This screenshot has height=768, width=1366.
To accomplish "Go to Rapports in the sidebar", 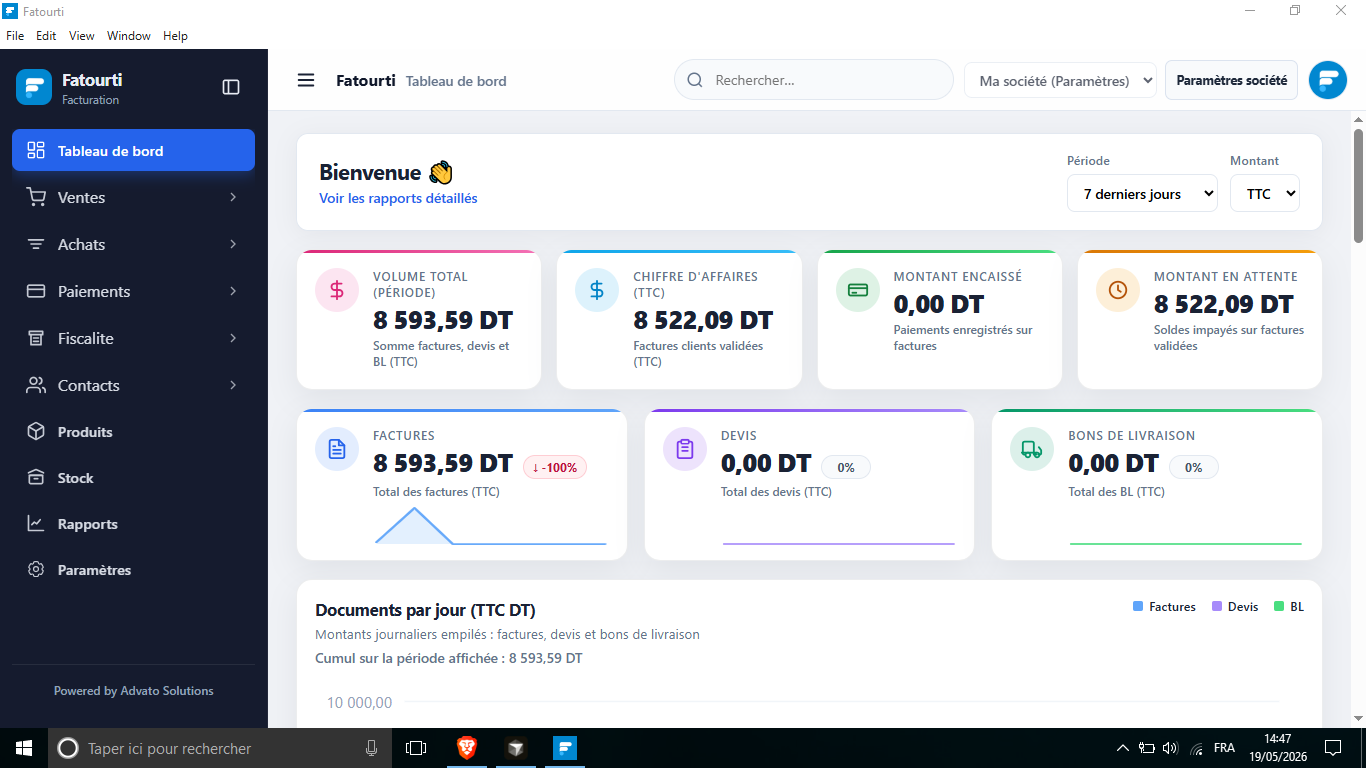I will pyautogui.click(x=133, y=523).
